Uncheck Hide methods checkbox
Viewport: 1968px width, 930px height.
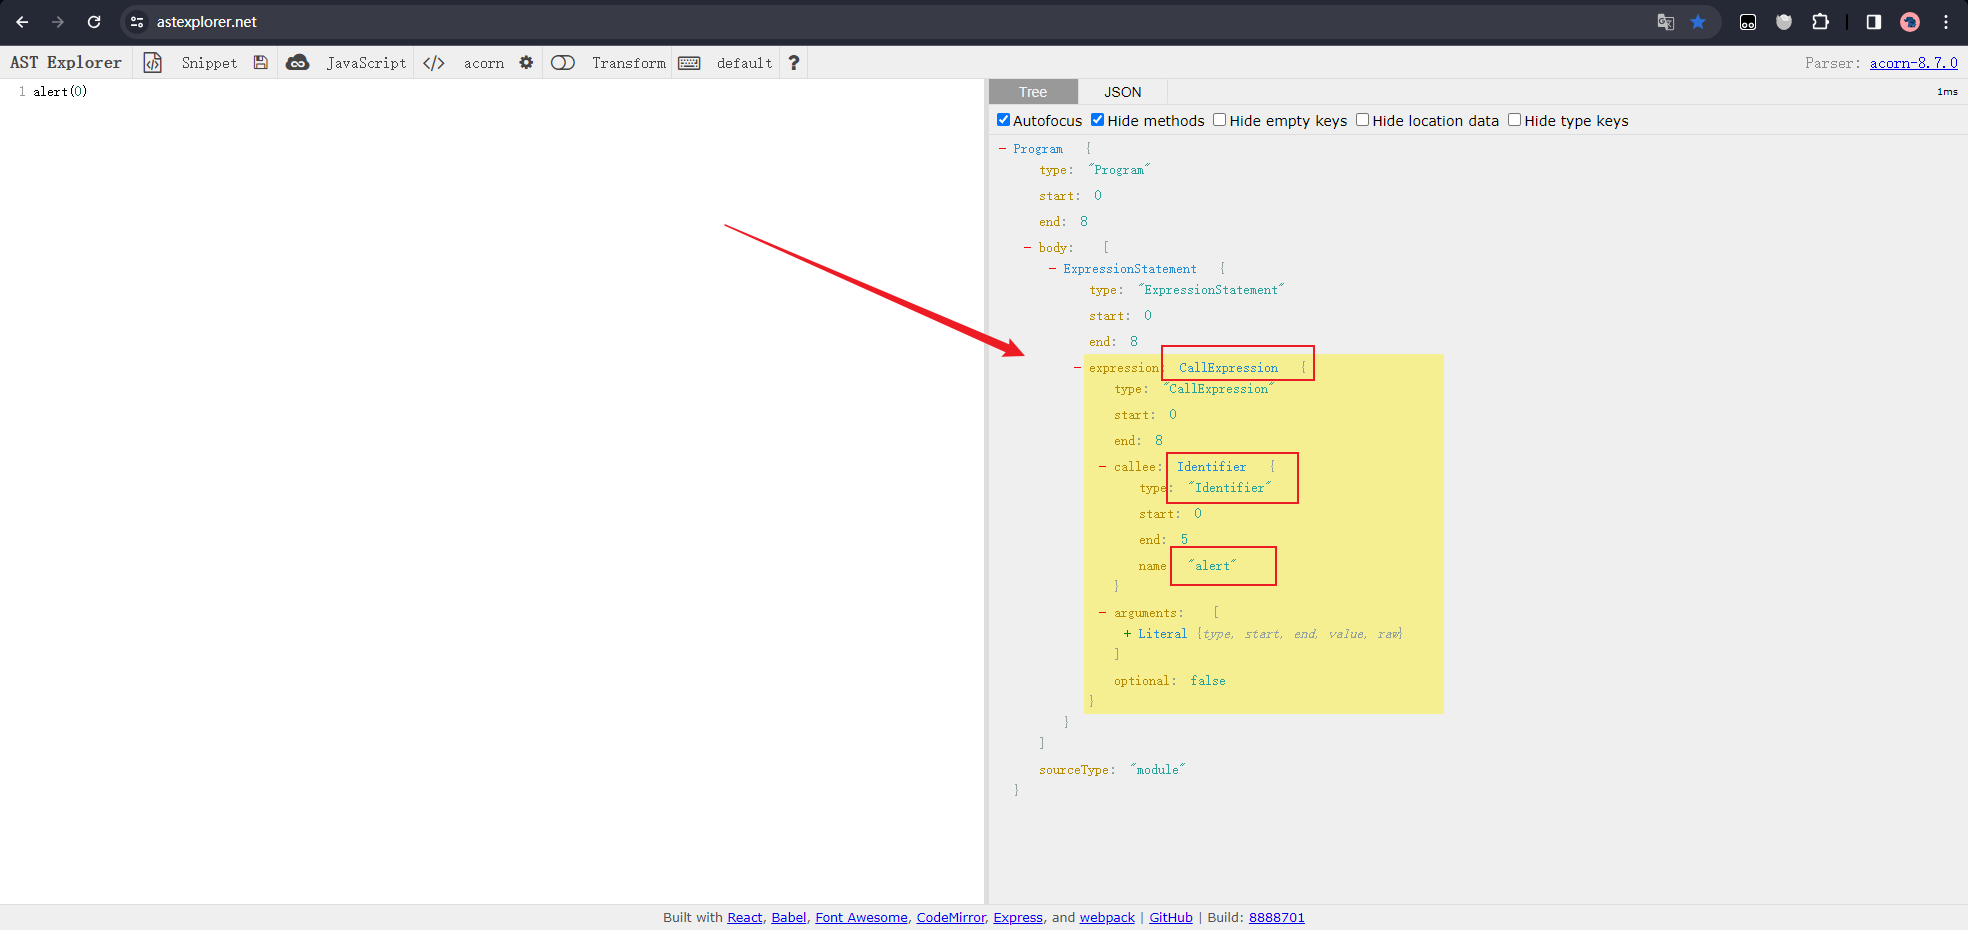point(1097,120)
